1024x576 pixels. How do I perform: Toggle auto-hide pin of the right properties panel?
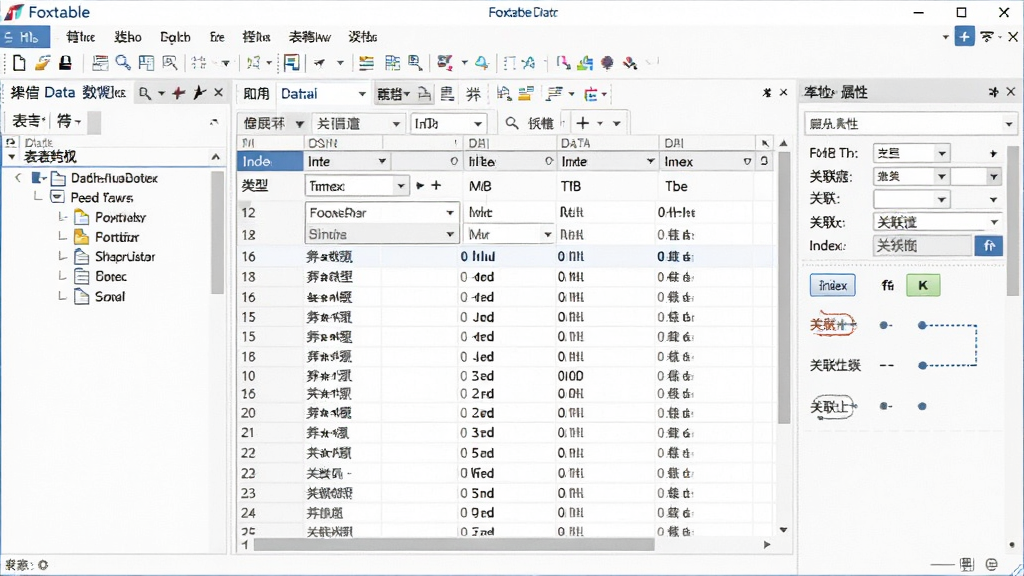coord(993,92)
